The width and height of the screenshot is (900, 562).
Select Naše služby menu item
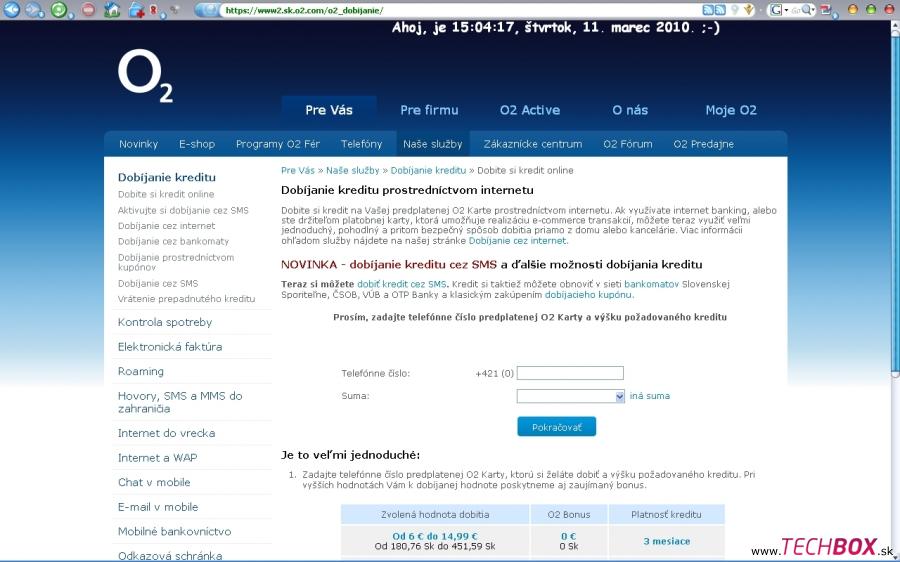point(433,144)
